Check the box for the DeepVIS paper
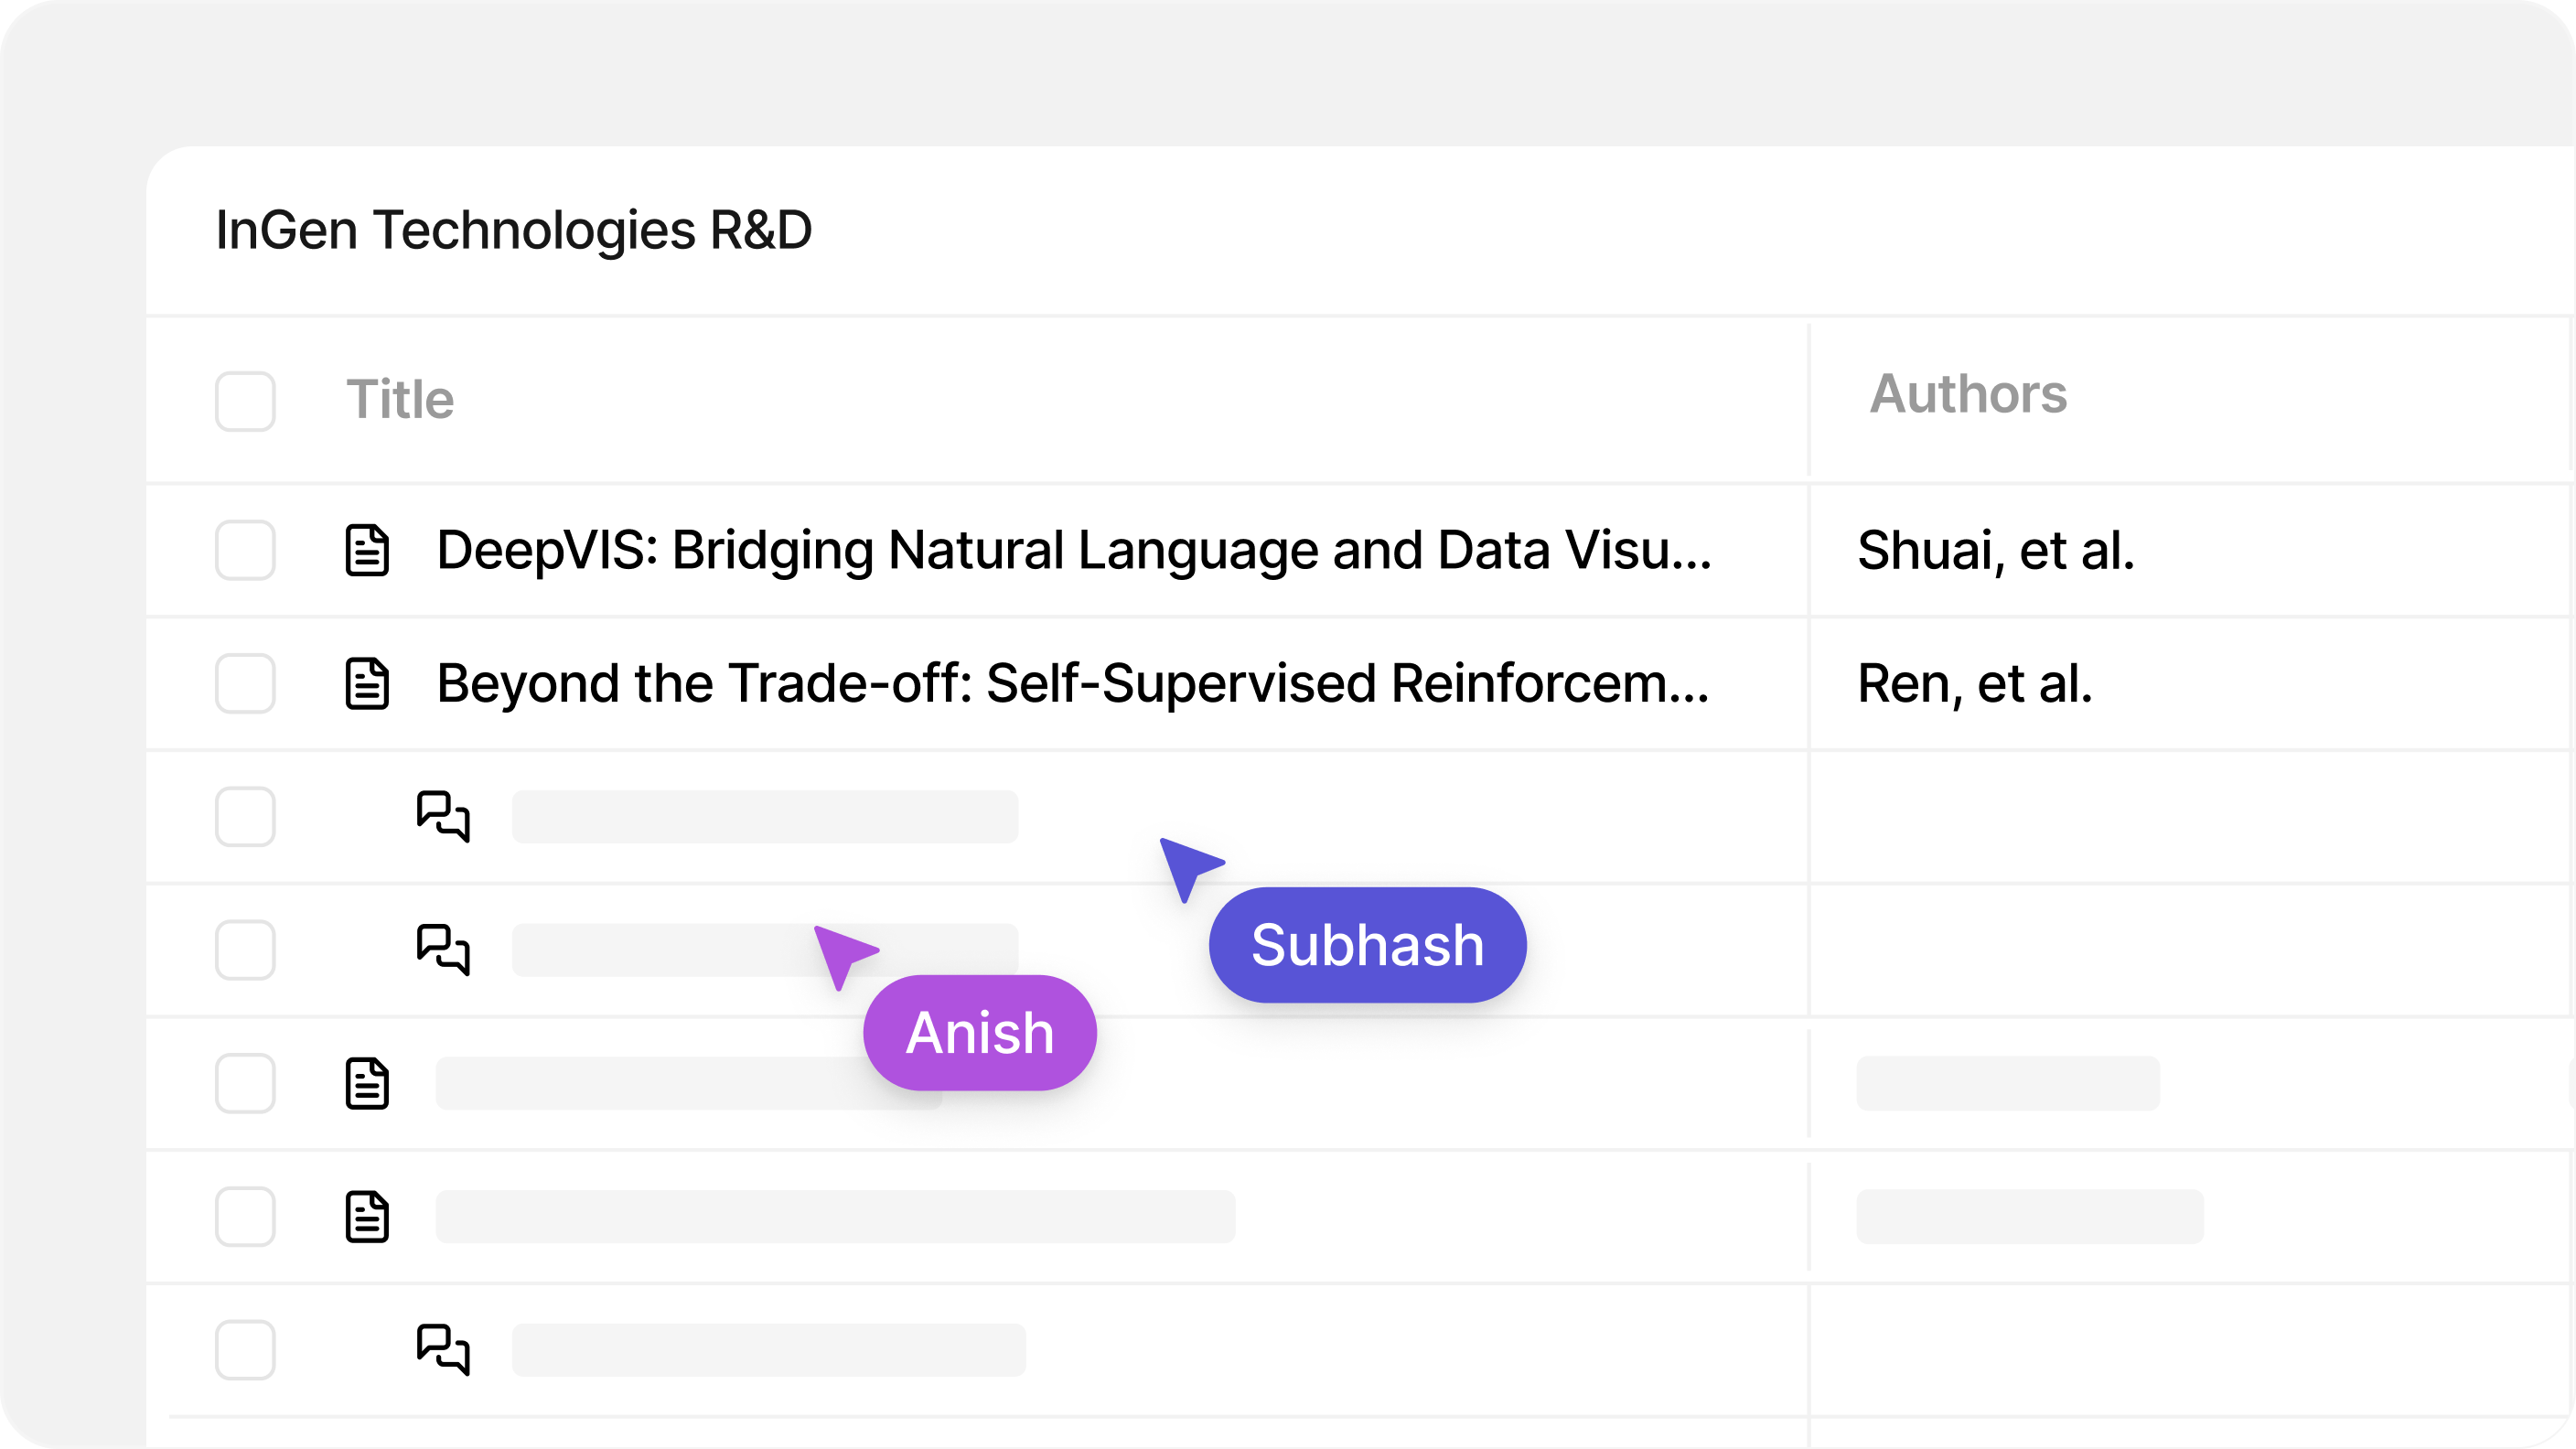 (x=246, y=551)
